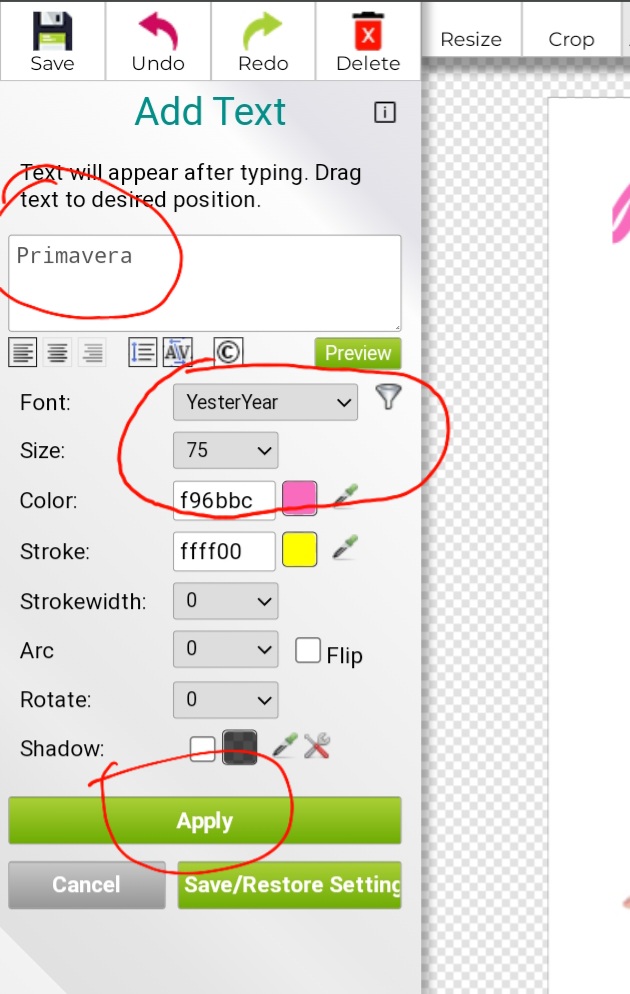Viewport: 630px width, 994px height.
Task: Open the Rotate dropdown
Action: pos(226,700)
